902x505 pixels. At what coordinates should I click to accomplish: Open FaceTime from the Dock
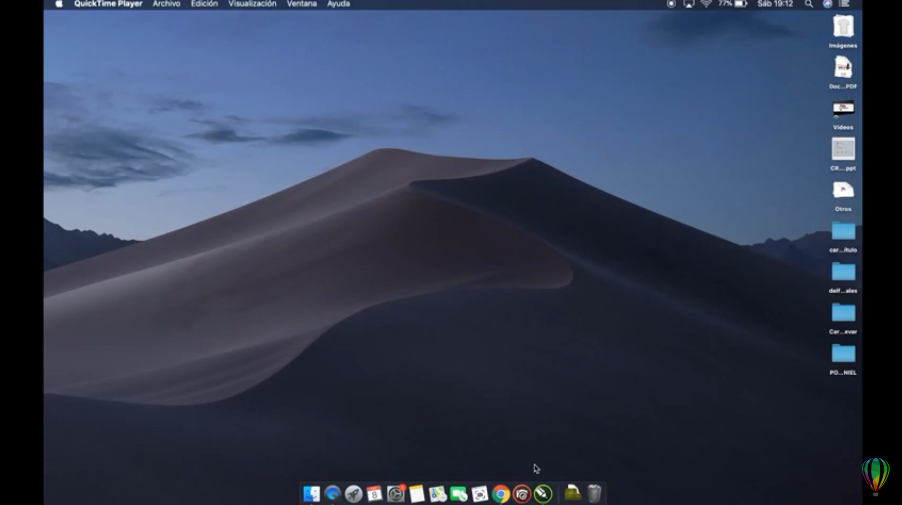click(x=458, y=494)
